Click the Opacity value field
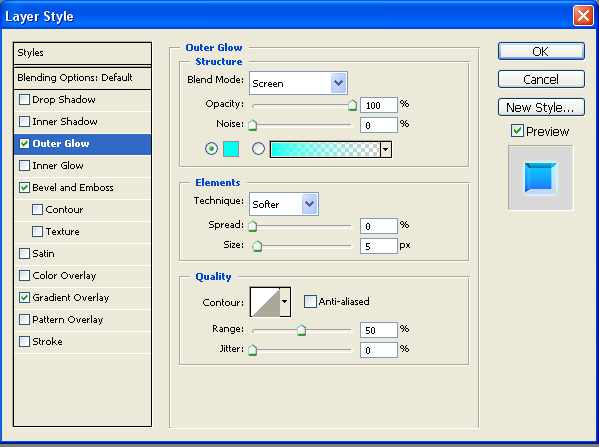 point(379,105)
